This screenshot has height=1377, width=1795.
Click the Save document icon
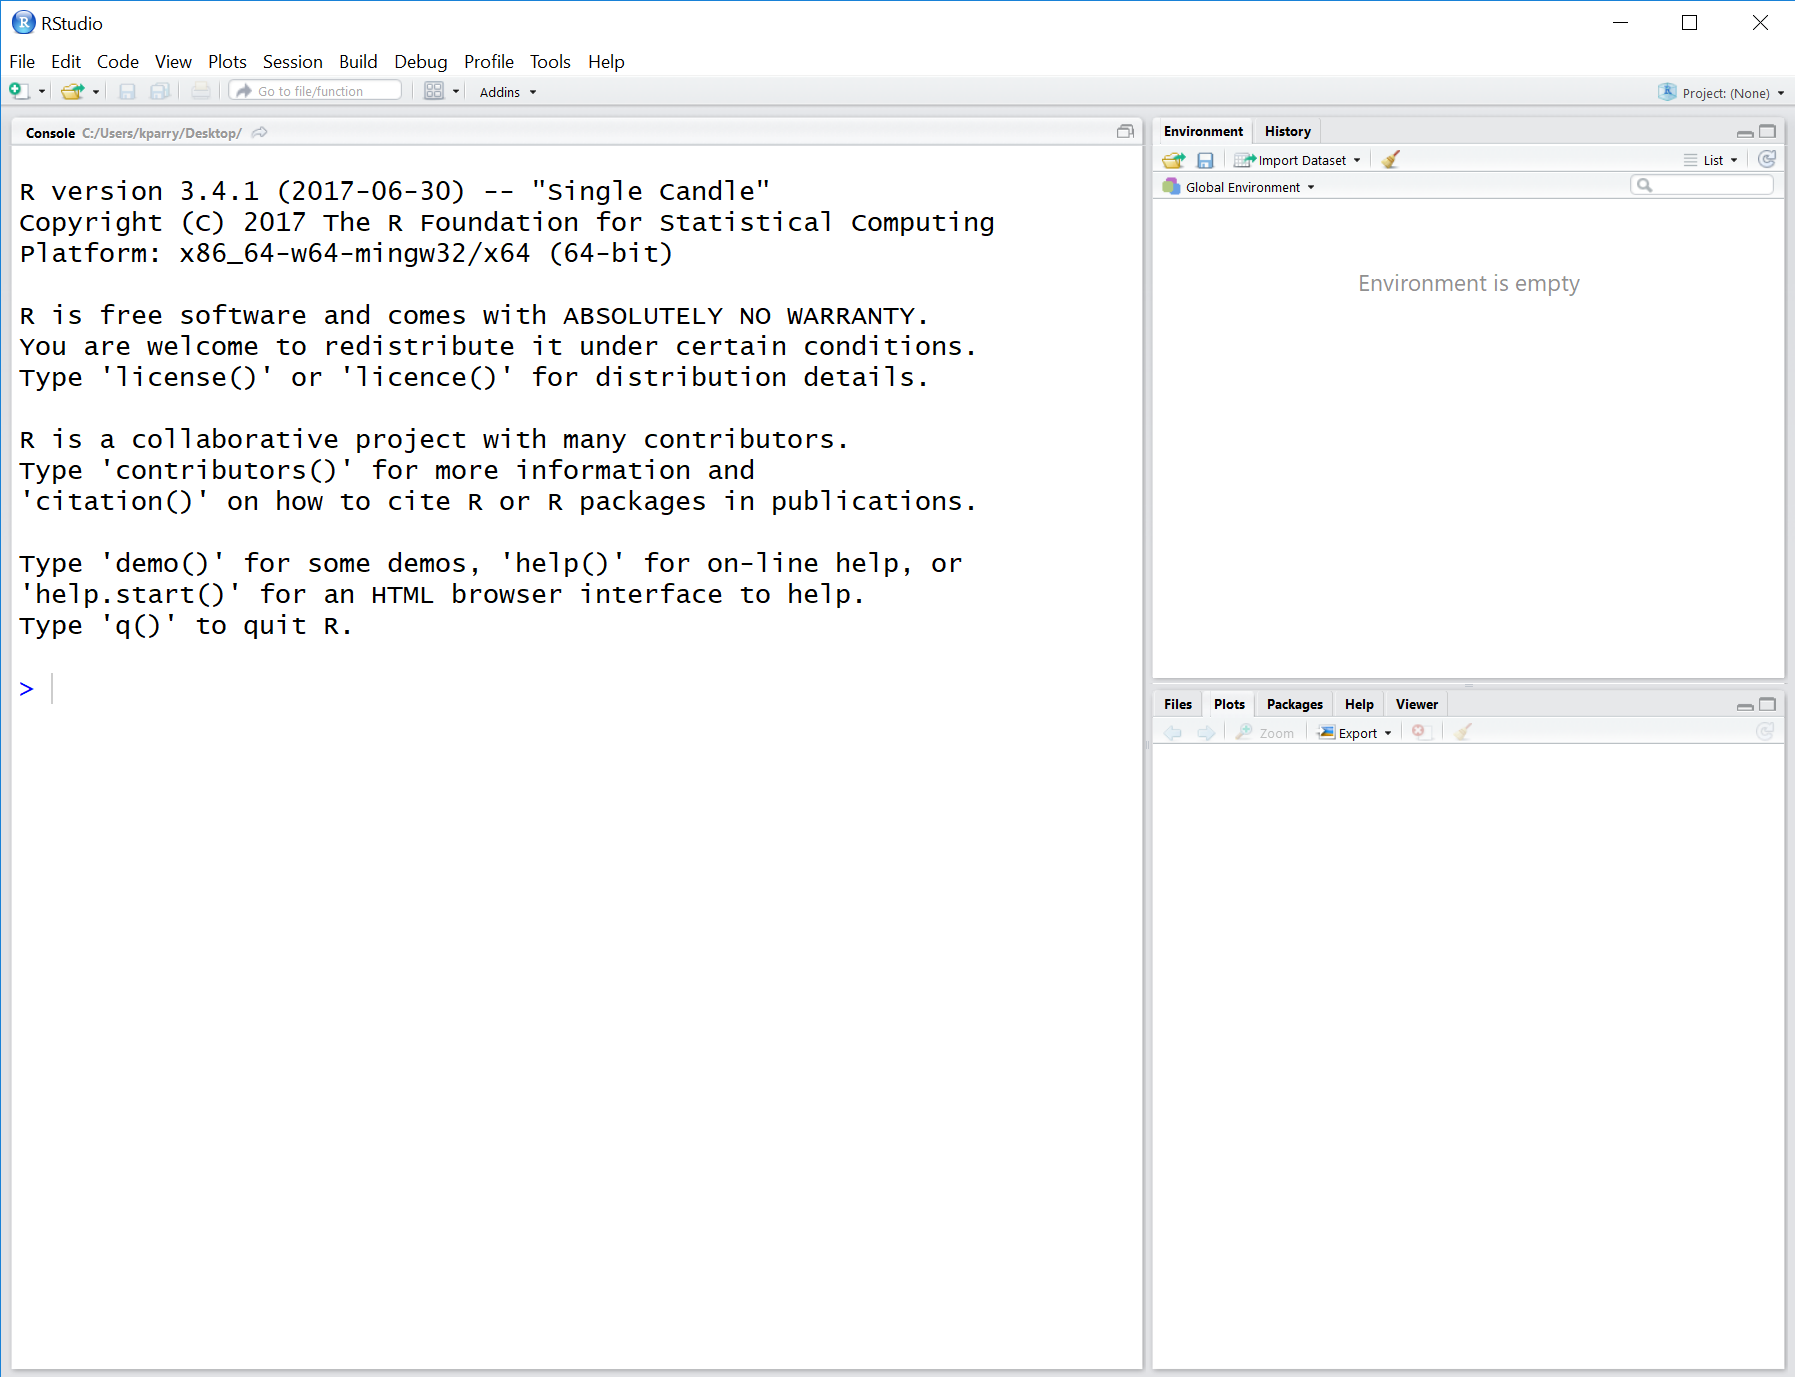tap(127, 91)
